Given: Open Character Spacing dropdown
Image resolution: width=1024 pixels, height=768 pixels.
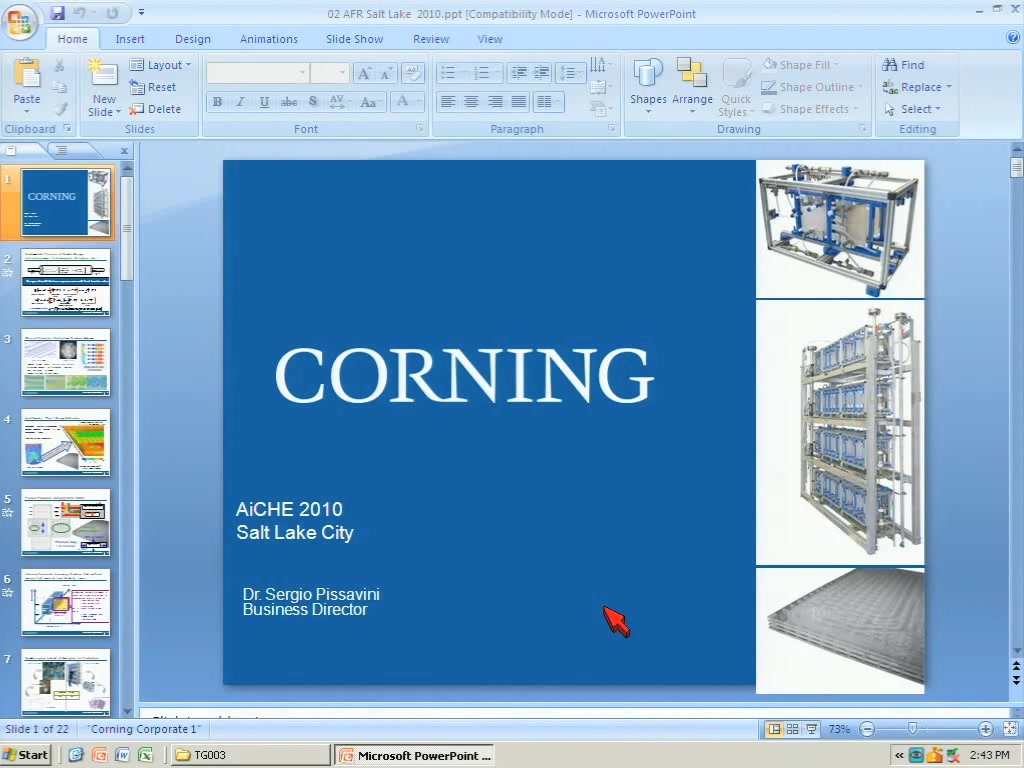Looking at the screenshot, I should click(x=338, y=102).
